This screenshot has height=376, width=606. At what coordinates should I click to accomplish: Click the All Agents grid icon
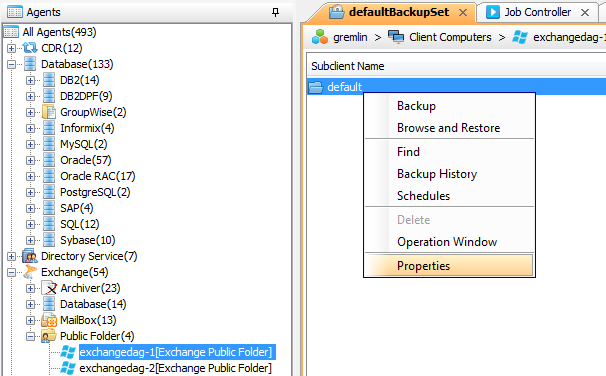pos(11,32)
